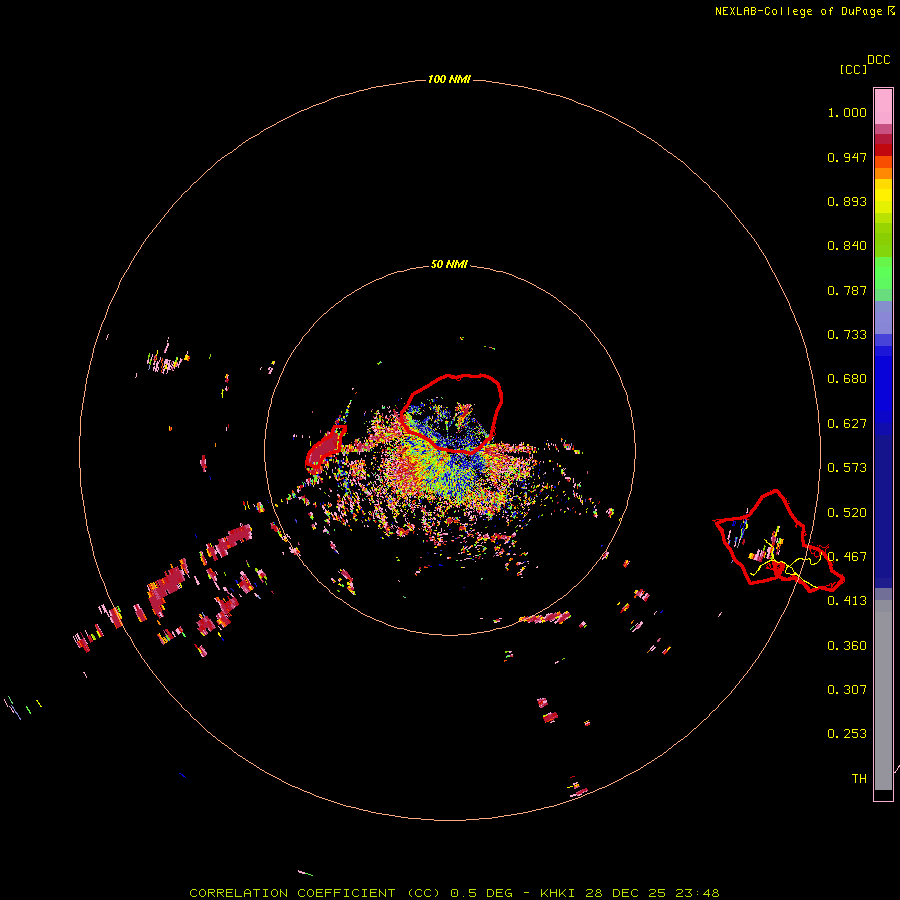Click the 100 NMI range ring label
This screenshot has height=900, width=900.
[x=449, y=79]
